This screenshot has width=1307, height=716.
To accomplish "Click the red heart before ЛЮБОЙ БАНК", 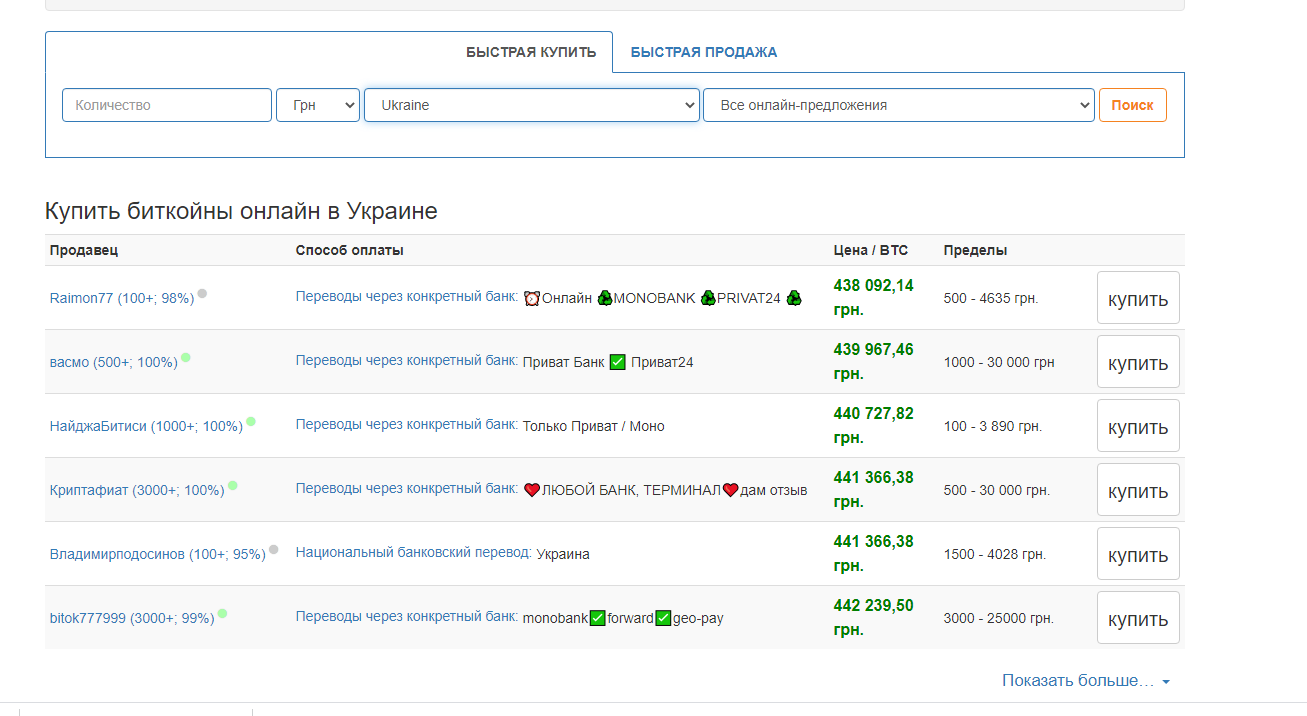I will click(532, 490).
